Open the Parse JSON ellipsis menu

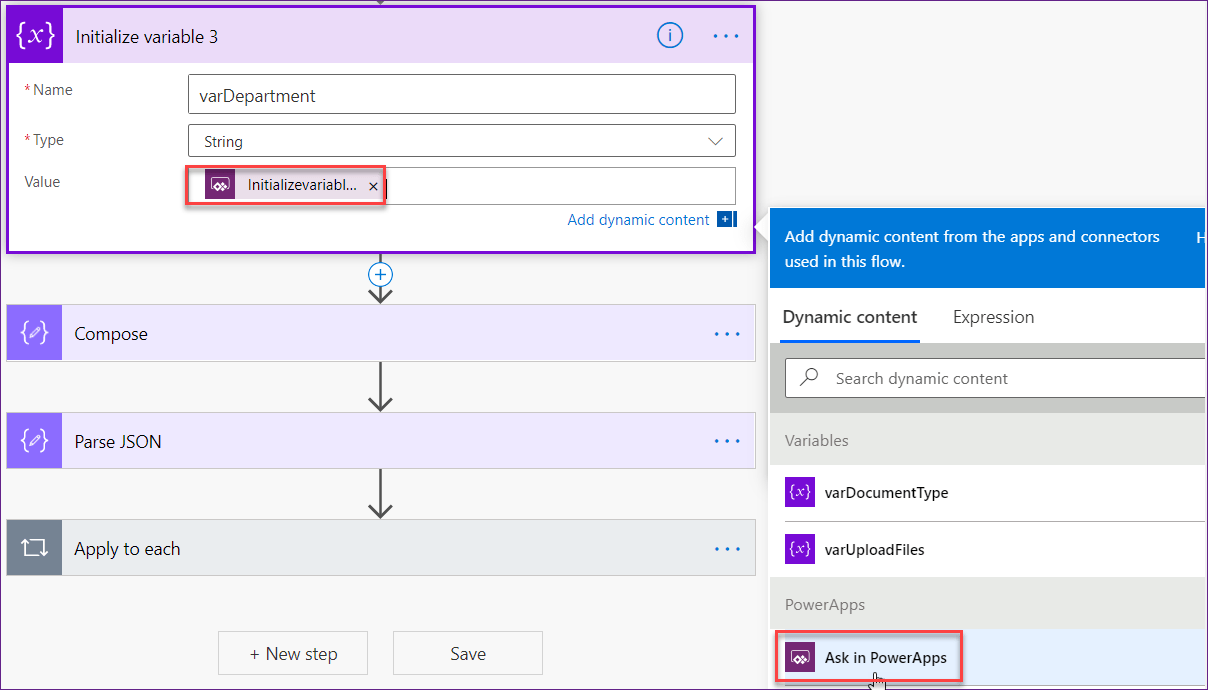[727, 440]
